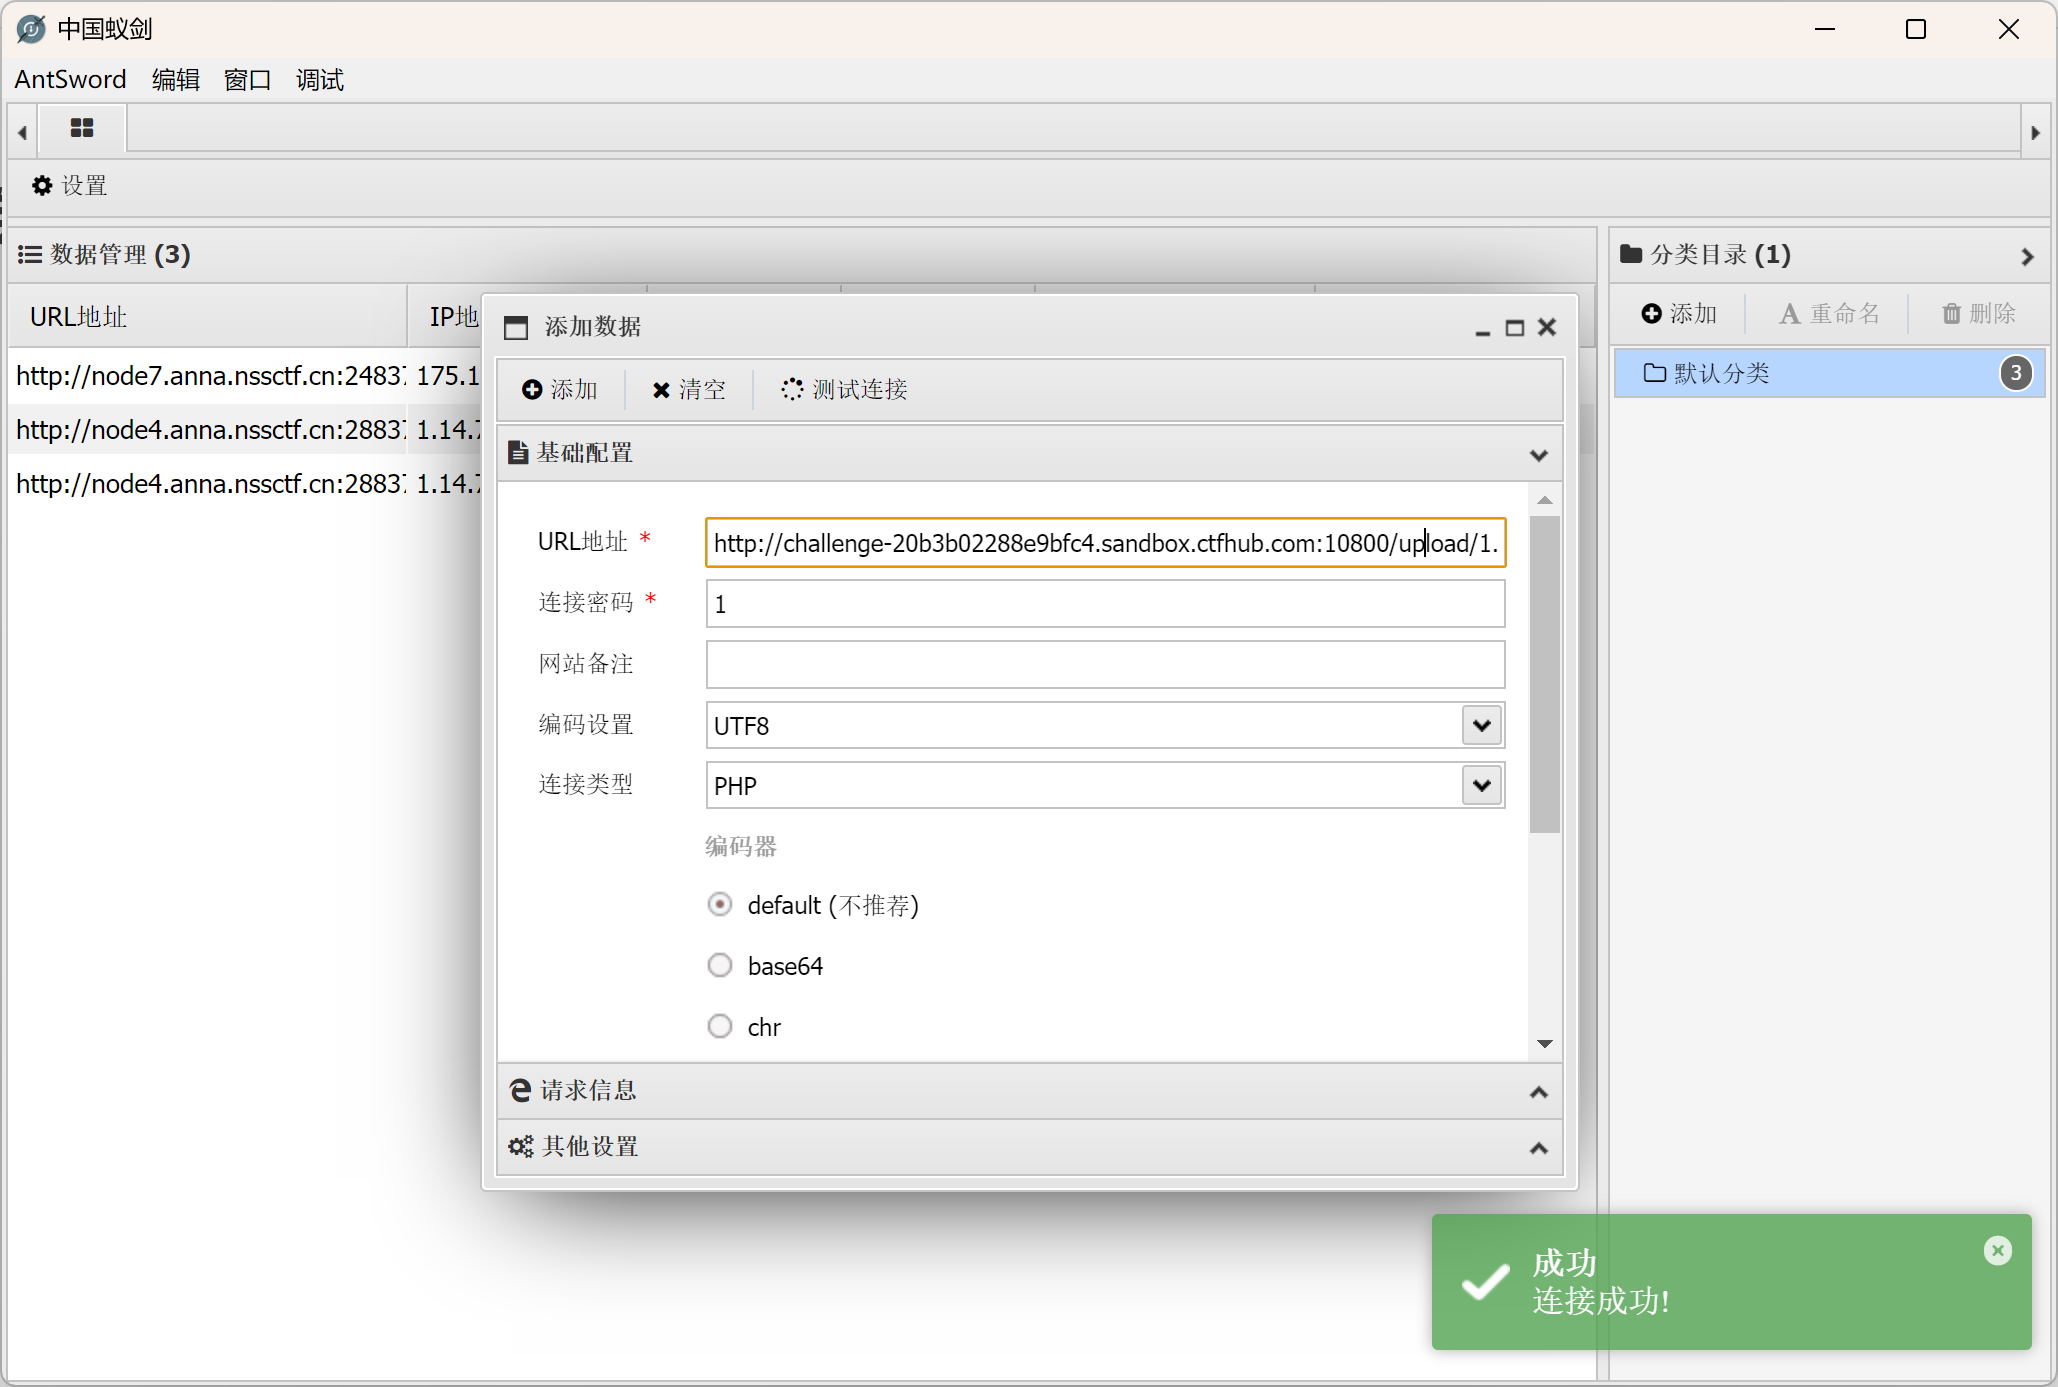The image size is (2058, 1387).
Task: Click the 删除 trash button for categories
Action: (1978, 314)
